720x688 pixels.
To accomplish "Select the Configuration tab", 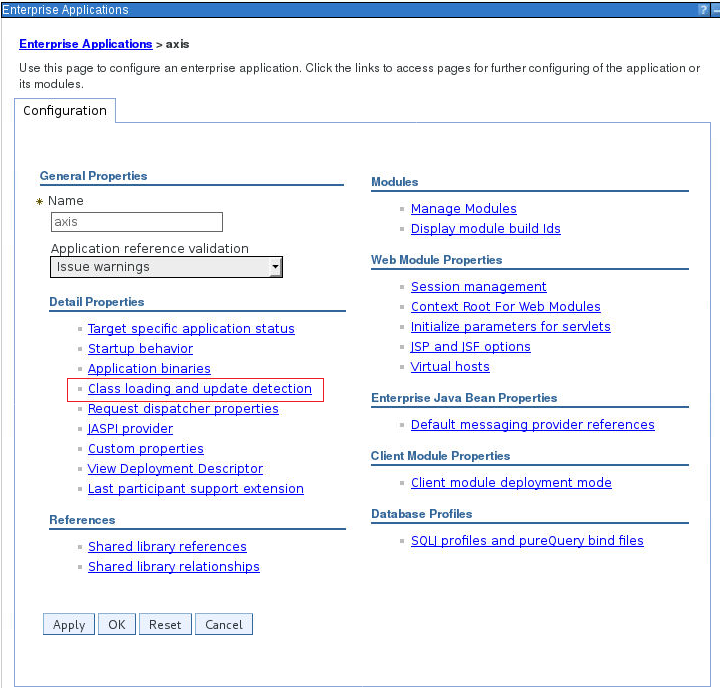I will (x=65, y=111).
